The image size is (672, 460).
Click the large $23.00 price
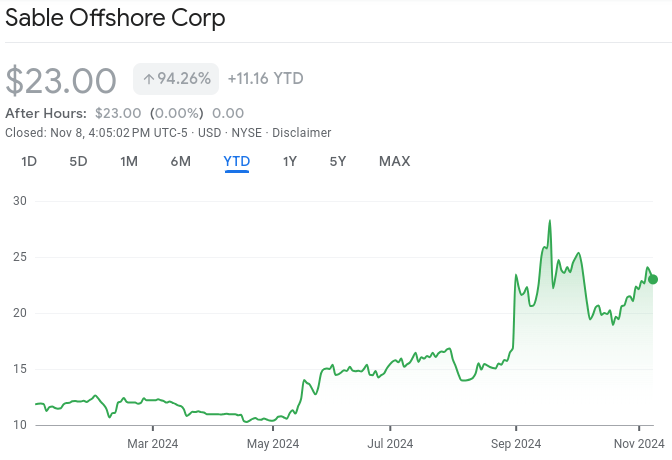[x=61, y=81]
